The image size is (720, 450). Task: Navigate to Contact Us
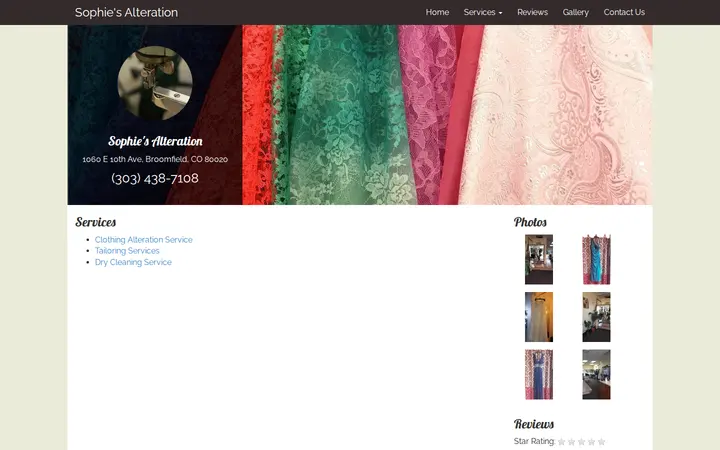(x=624, y=12)
